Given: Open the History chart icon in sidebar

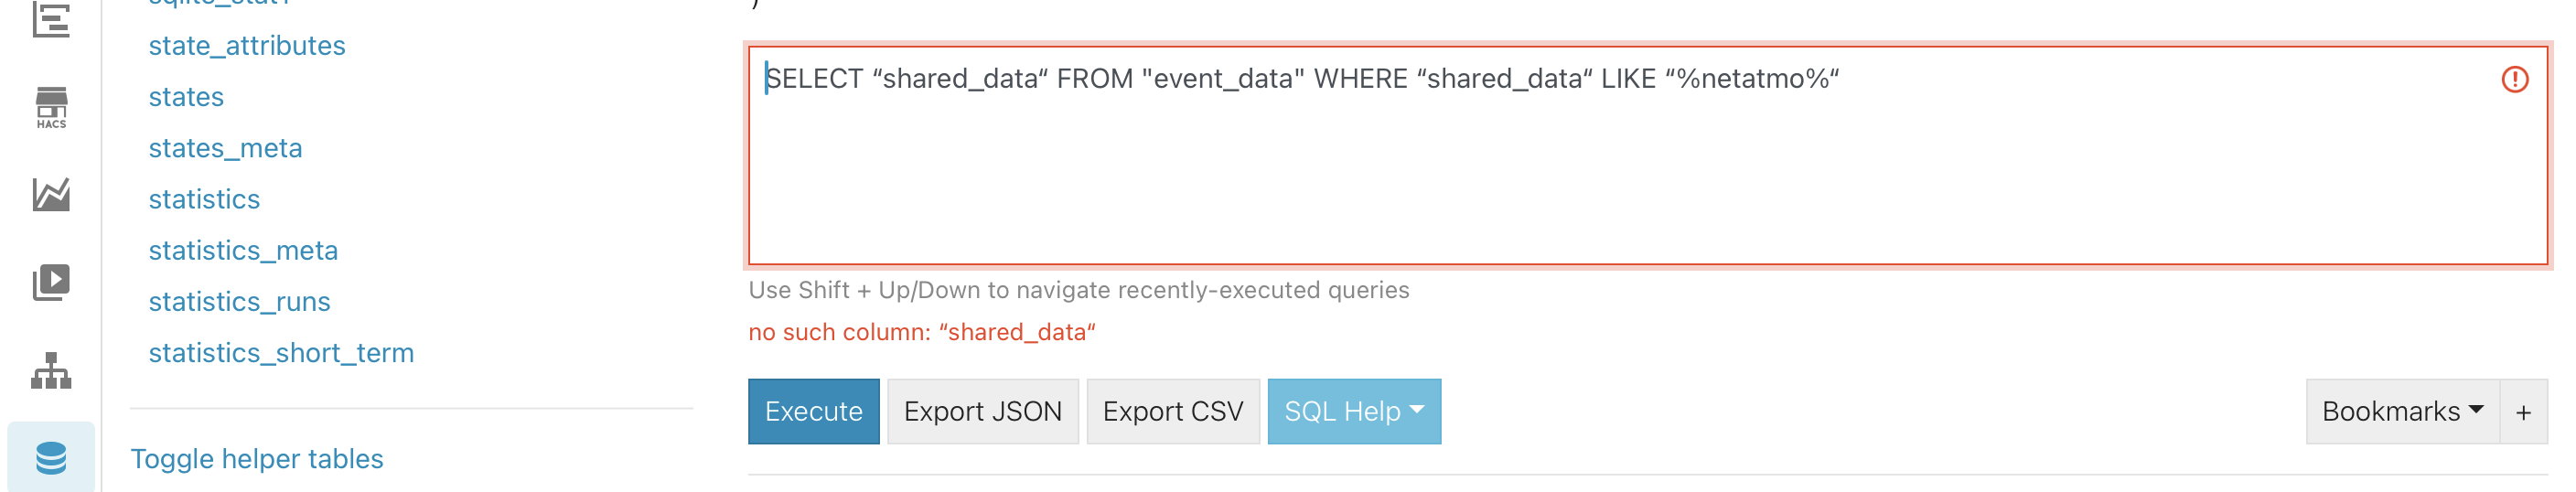Looking at the screenshot, I should click(51, 195).
